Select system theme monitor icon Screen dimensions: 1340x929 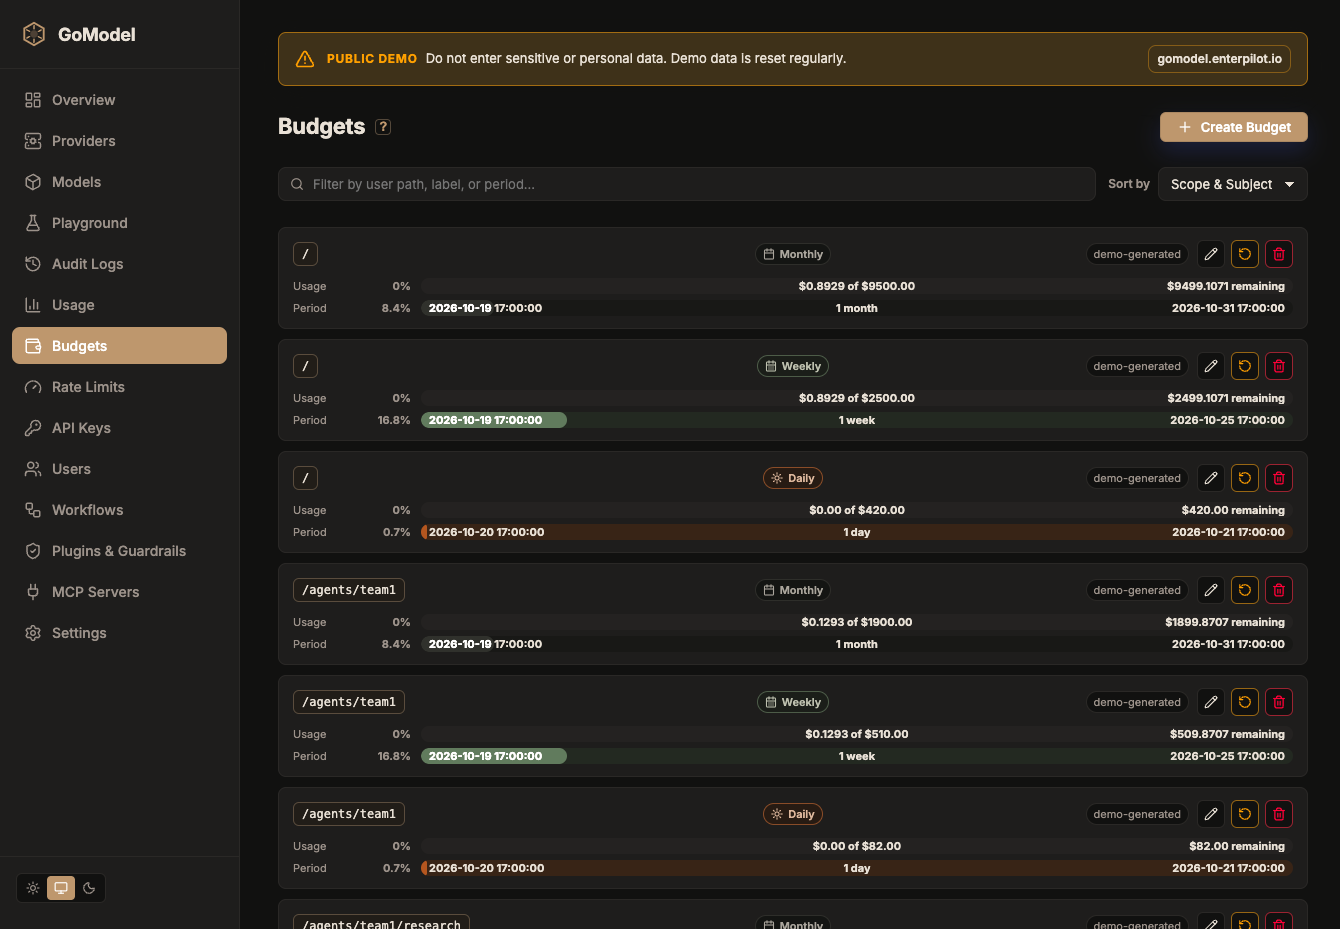click(61, 888)
